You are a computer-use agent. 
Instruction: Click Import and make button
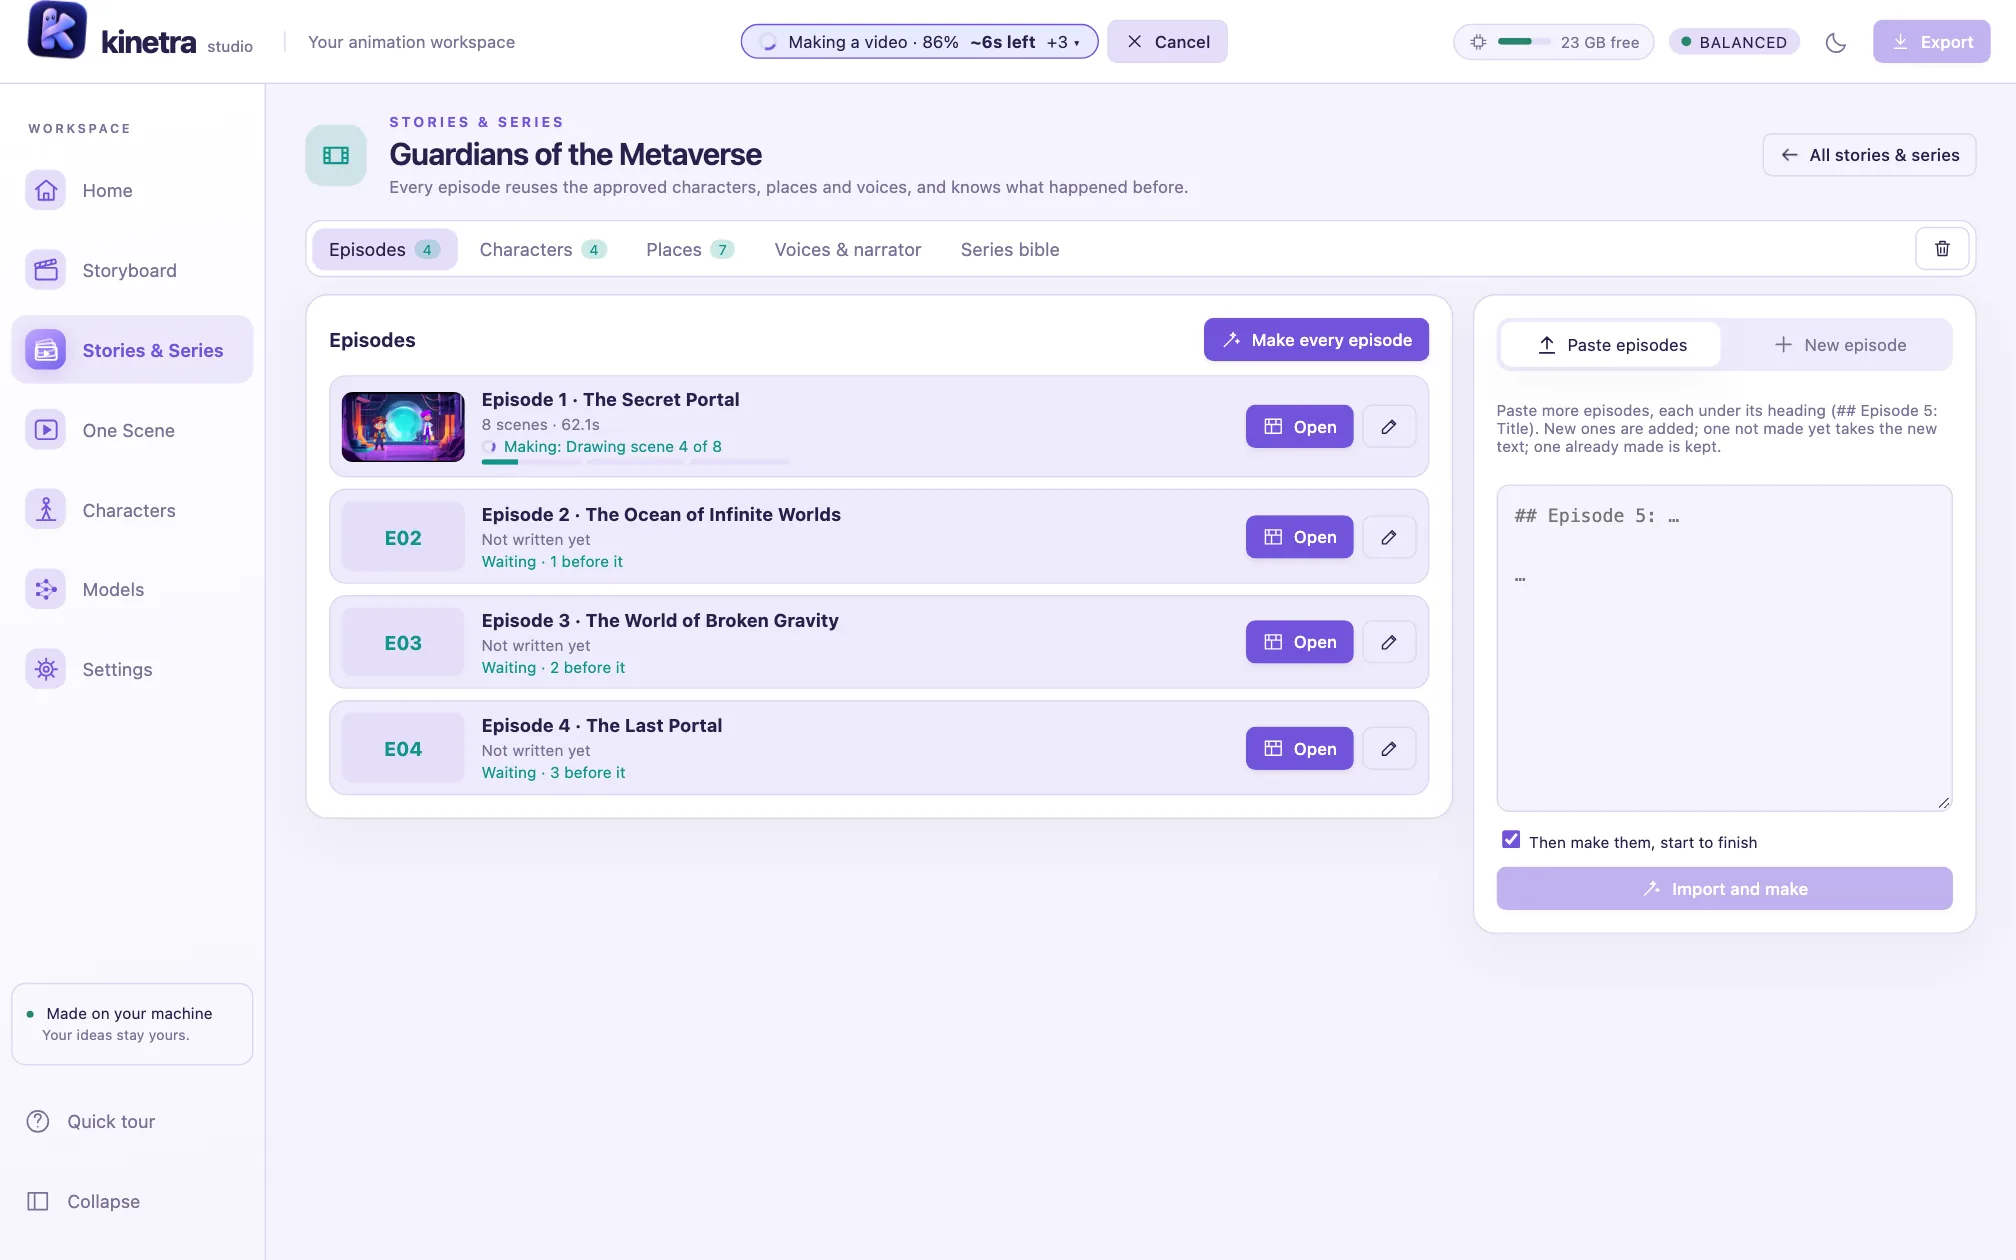point(1724,889)
